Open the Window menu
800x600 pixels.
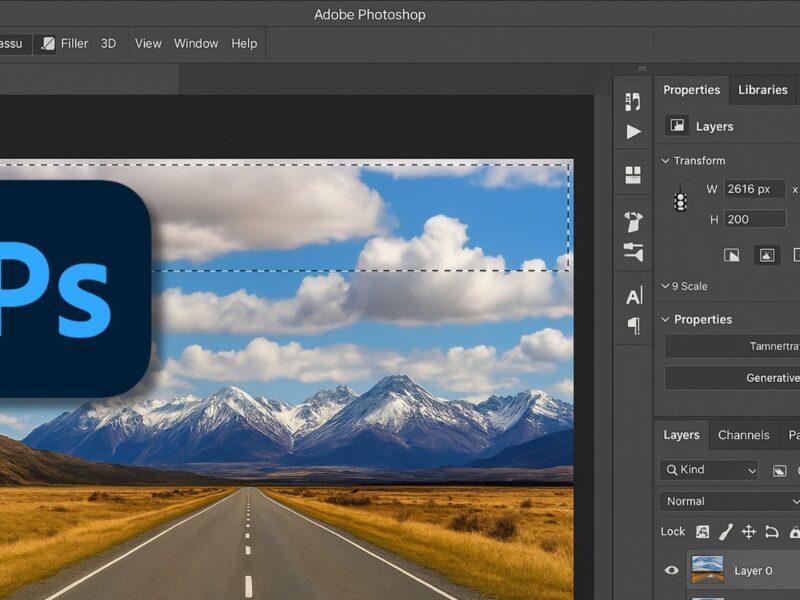tap(196, 43)
